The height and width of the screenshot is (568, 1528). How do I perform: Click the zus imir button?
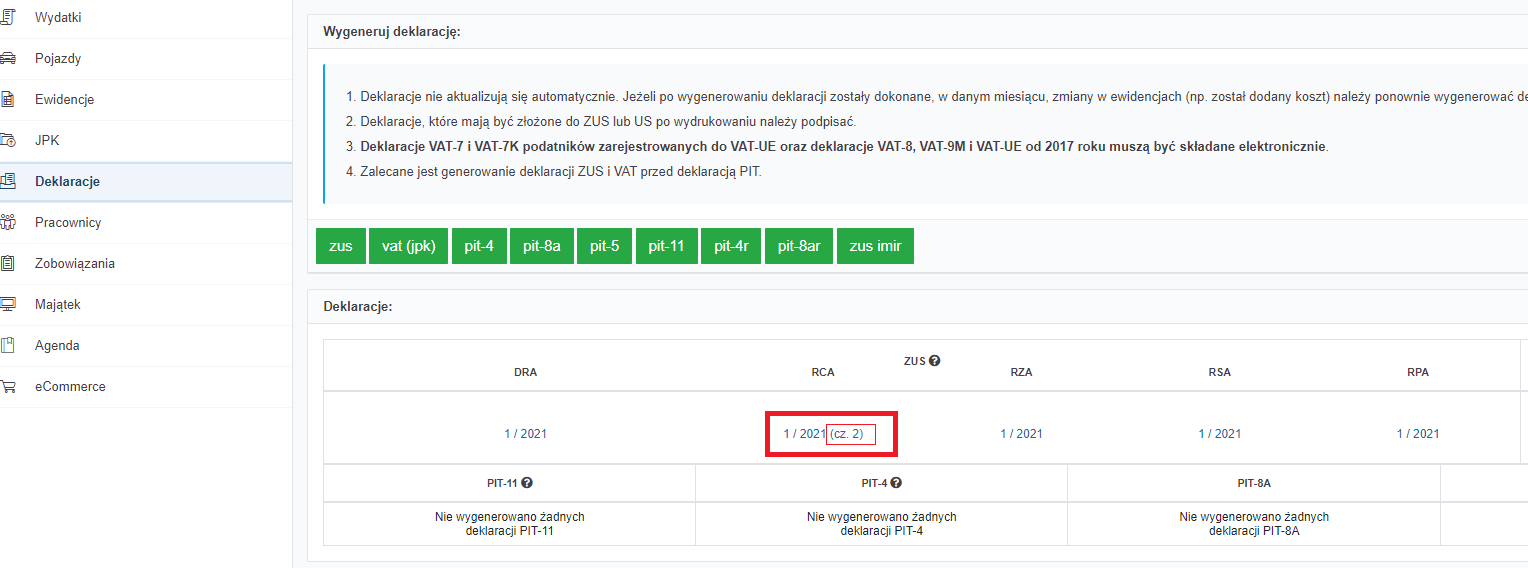pos(875,246)
